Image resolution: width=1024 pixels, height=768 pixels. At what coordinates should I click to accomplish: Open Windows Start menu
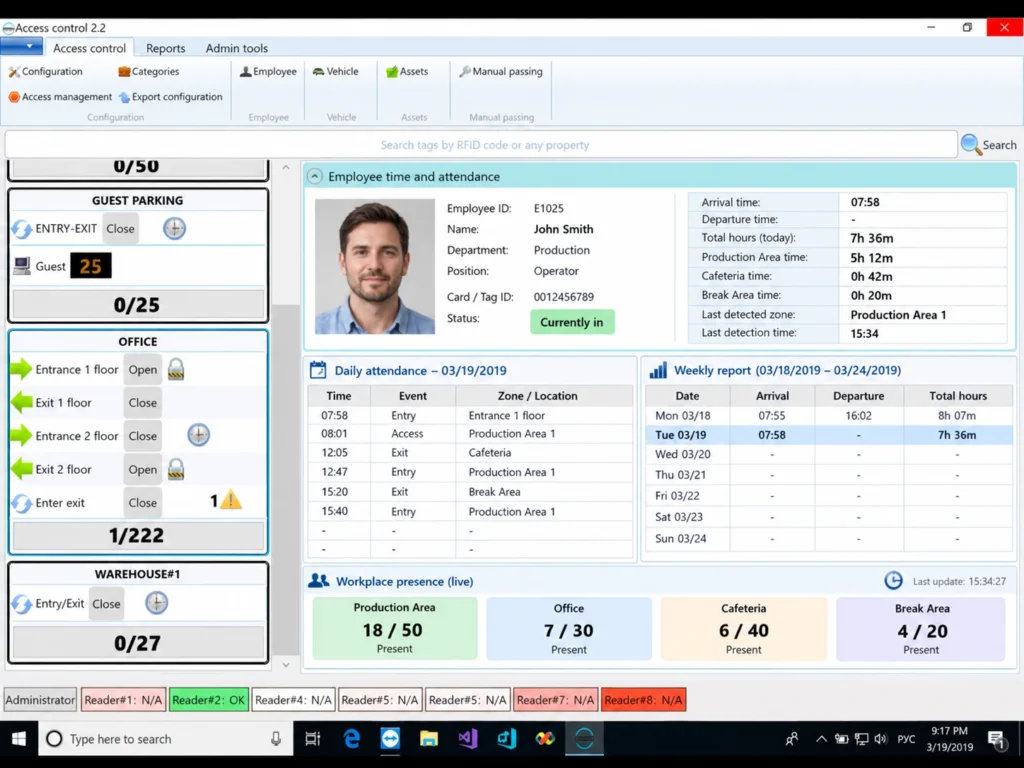click(x=18, y=739)
